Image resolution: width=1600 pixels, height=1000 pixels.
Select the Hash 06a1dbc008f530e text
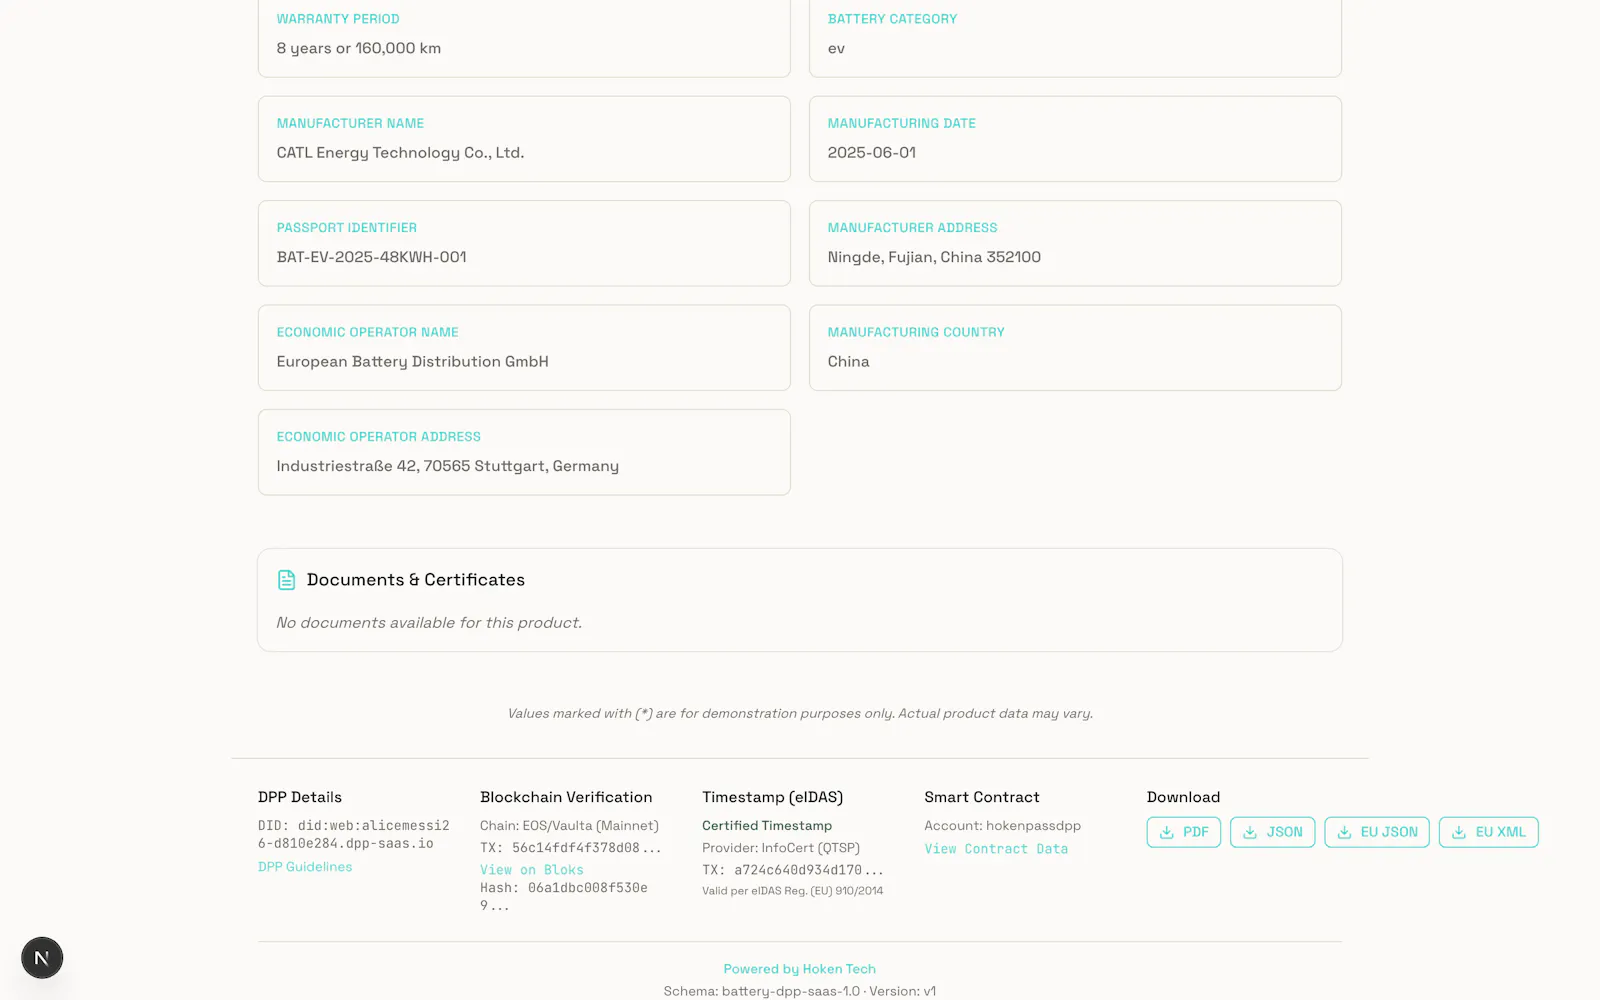[x=564, y=896]
